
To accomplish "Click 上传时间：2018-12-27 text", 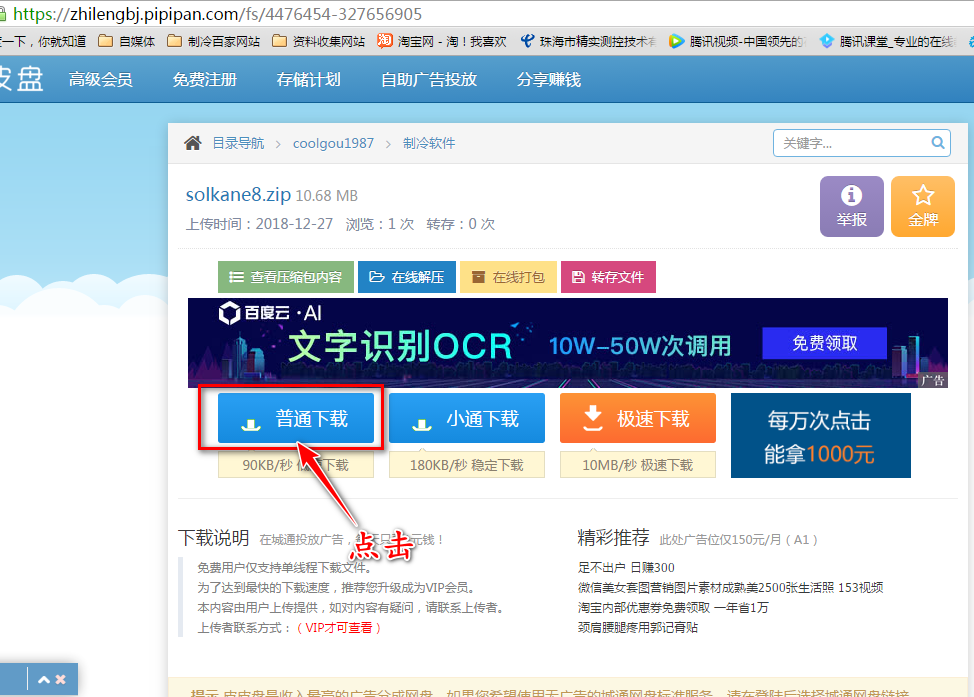I will tap(260, 224).
